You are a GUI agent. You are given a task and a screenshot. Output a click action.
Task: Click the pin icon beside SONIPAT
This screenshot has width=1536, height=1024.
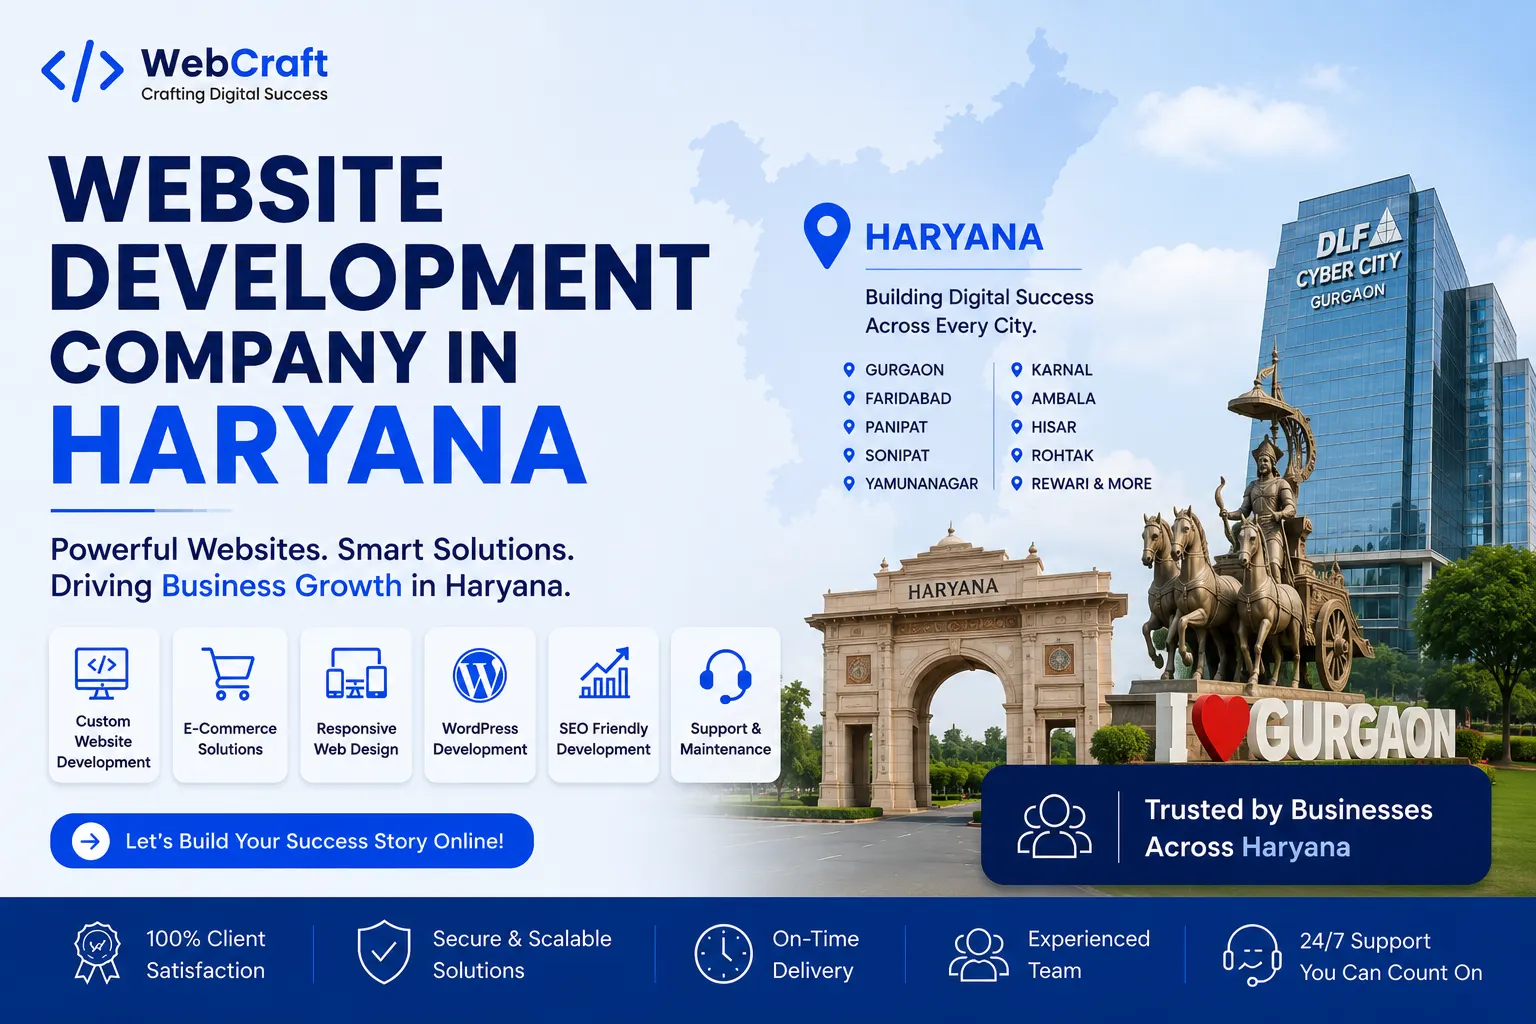pyautogui.click(x=849, y=455)
